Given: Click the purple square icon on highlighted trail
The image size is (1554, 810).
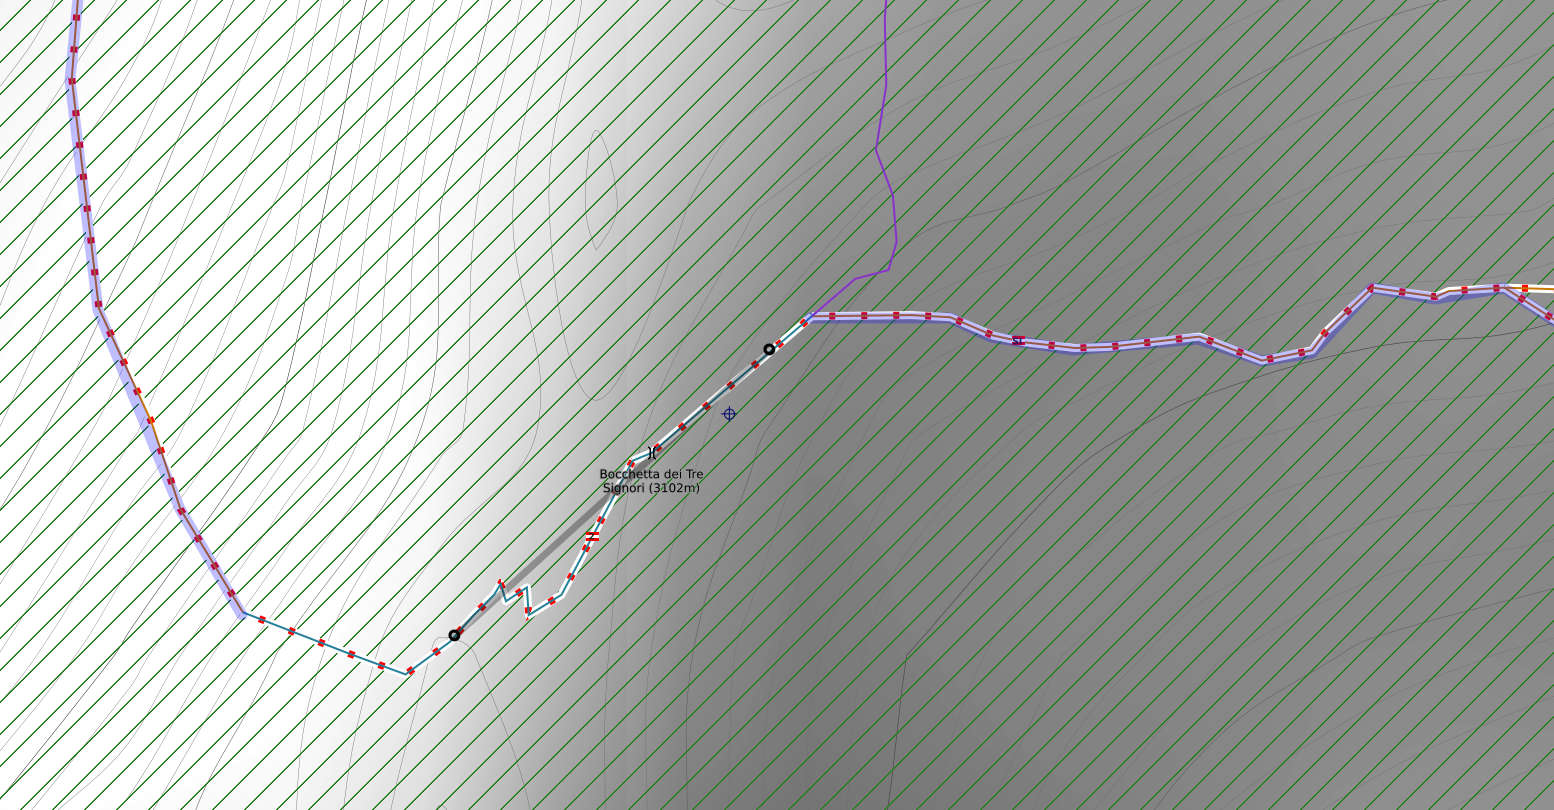Looking at the screenshot, I should click(x=1018, y=340).
